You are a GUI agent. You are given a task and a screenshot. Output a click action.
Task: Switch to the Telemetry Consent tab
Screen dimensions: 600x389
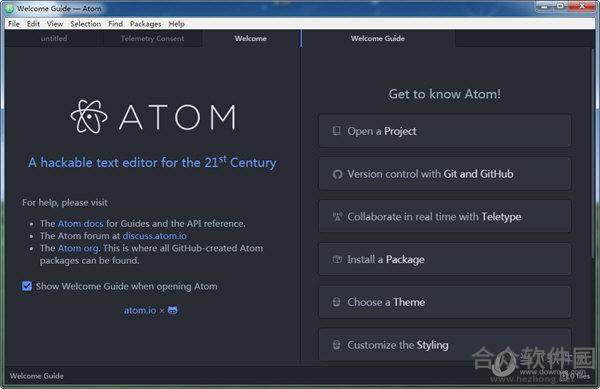click(x=152, y=38)
